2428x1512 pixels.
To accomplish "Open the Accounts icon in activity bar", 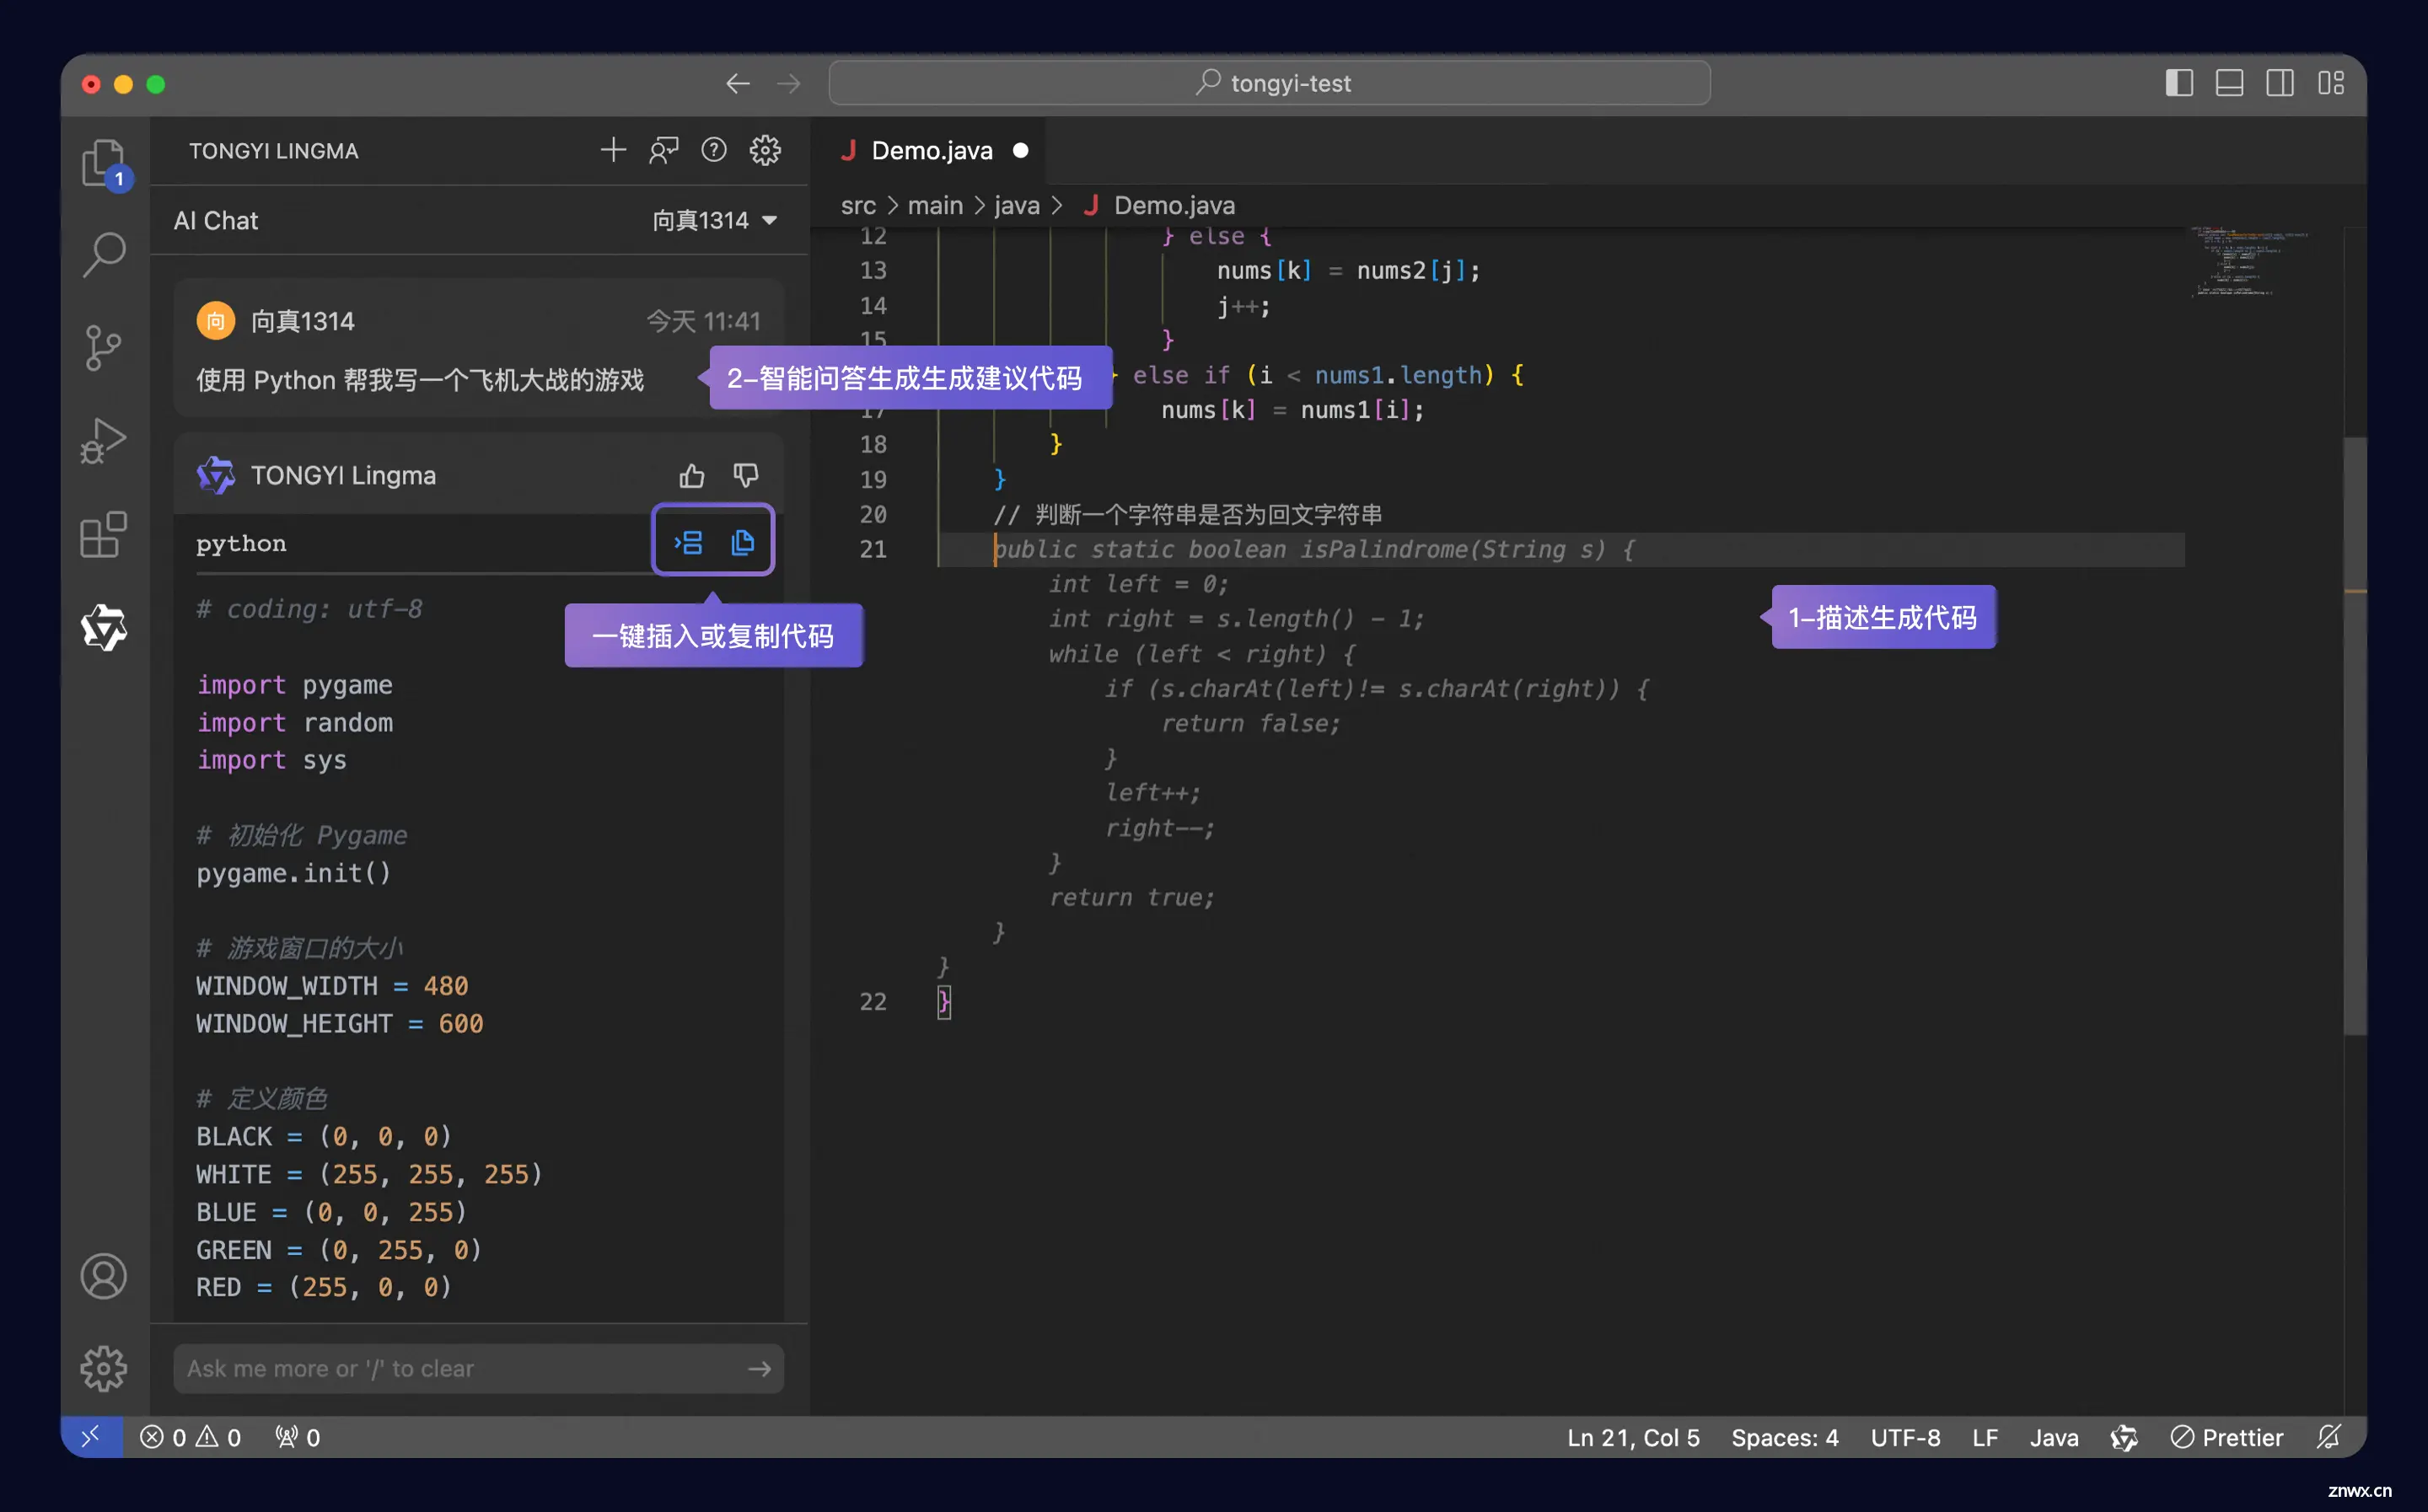I will (104, 1276).
